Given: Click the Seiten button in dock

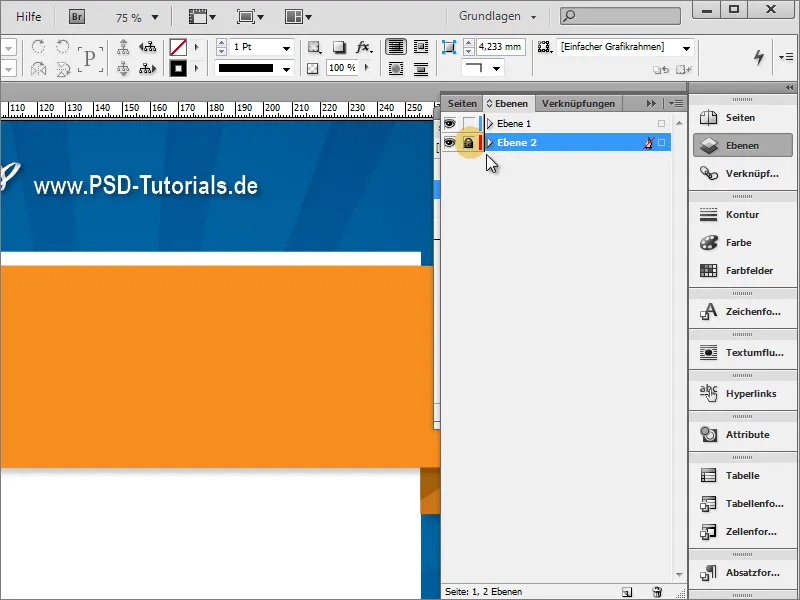Looking at the screenshot, I should tap(742, 118).
